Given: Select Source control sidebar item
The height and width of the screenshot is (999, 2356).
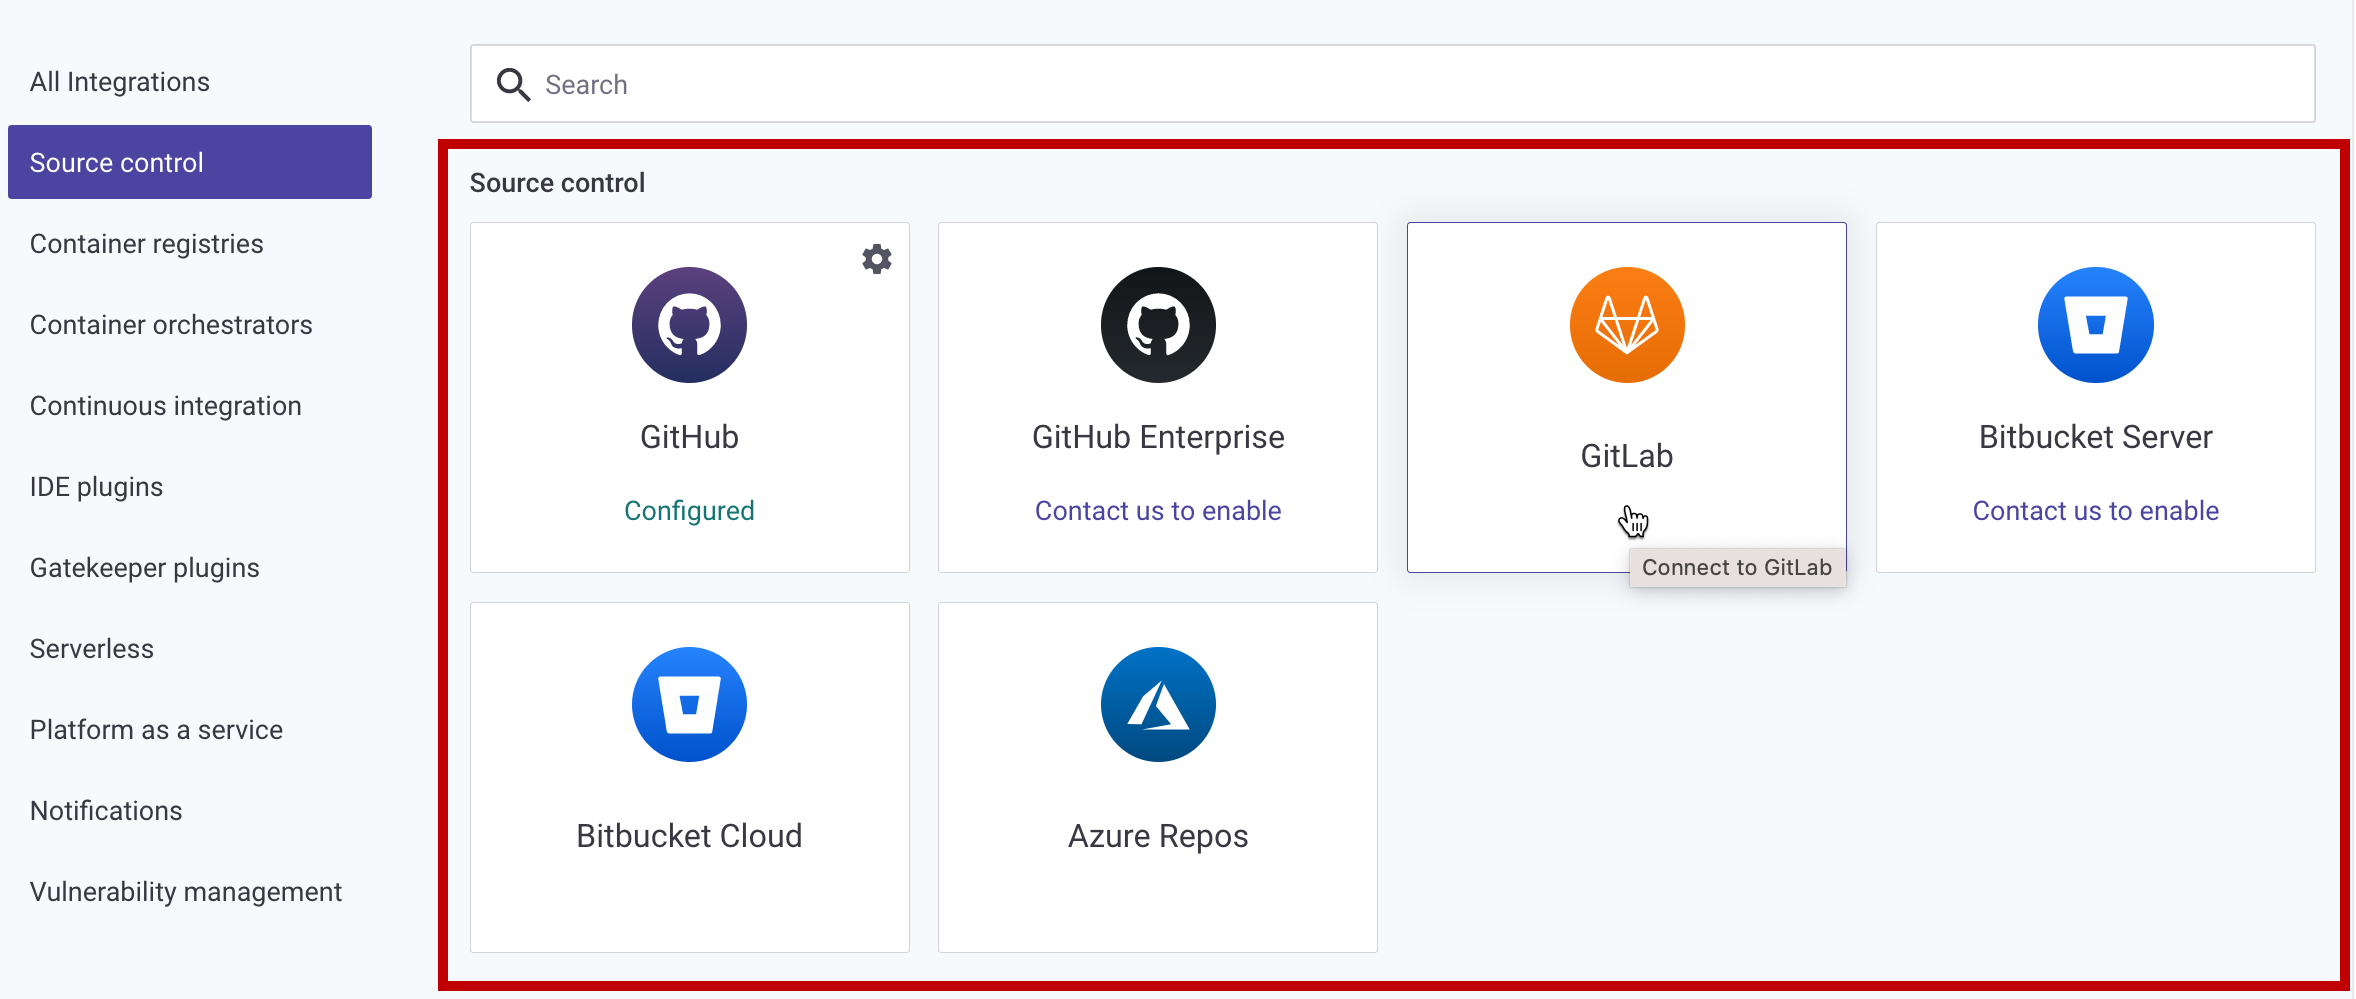Looking at the screenshot, I should coord(190,163).
